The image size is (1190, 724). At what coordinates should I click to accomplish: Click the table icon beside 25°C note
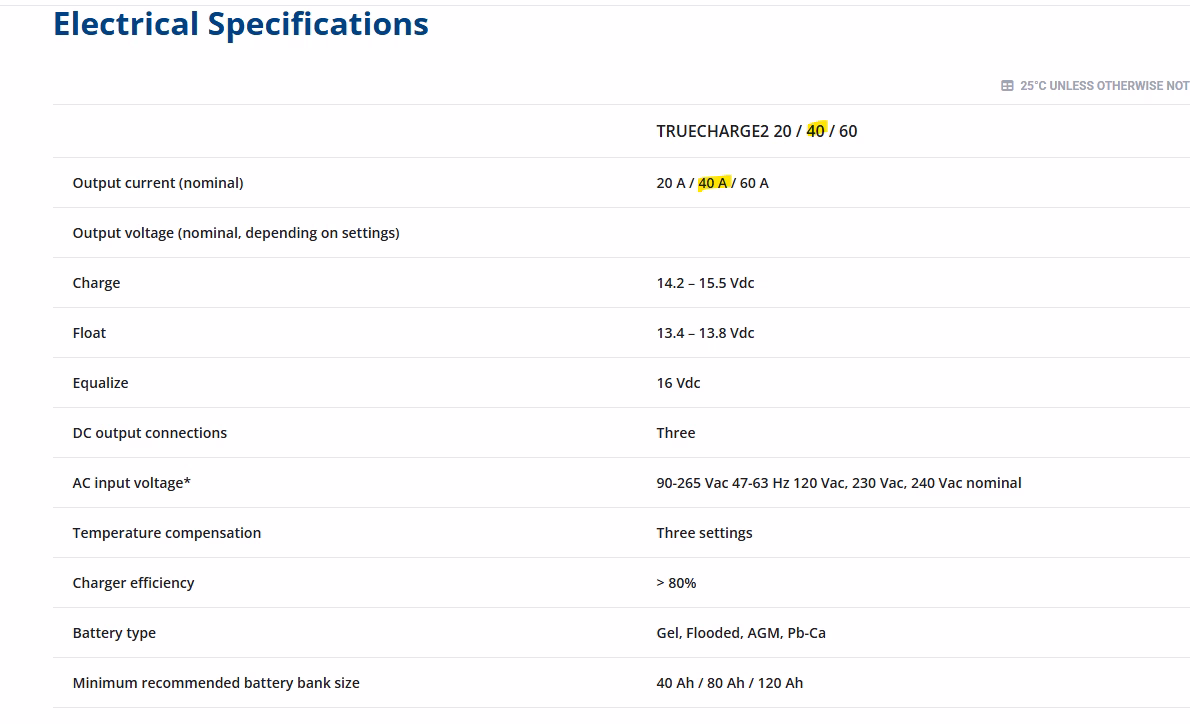click(1007, 86)
